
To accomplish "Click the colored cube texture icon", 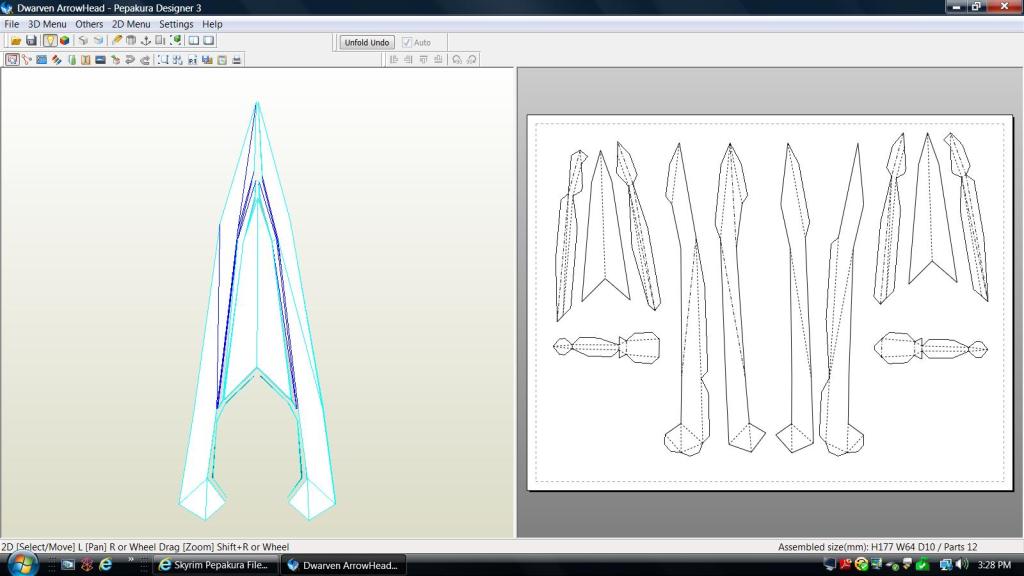I will (x=65, y=40).
